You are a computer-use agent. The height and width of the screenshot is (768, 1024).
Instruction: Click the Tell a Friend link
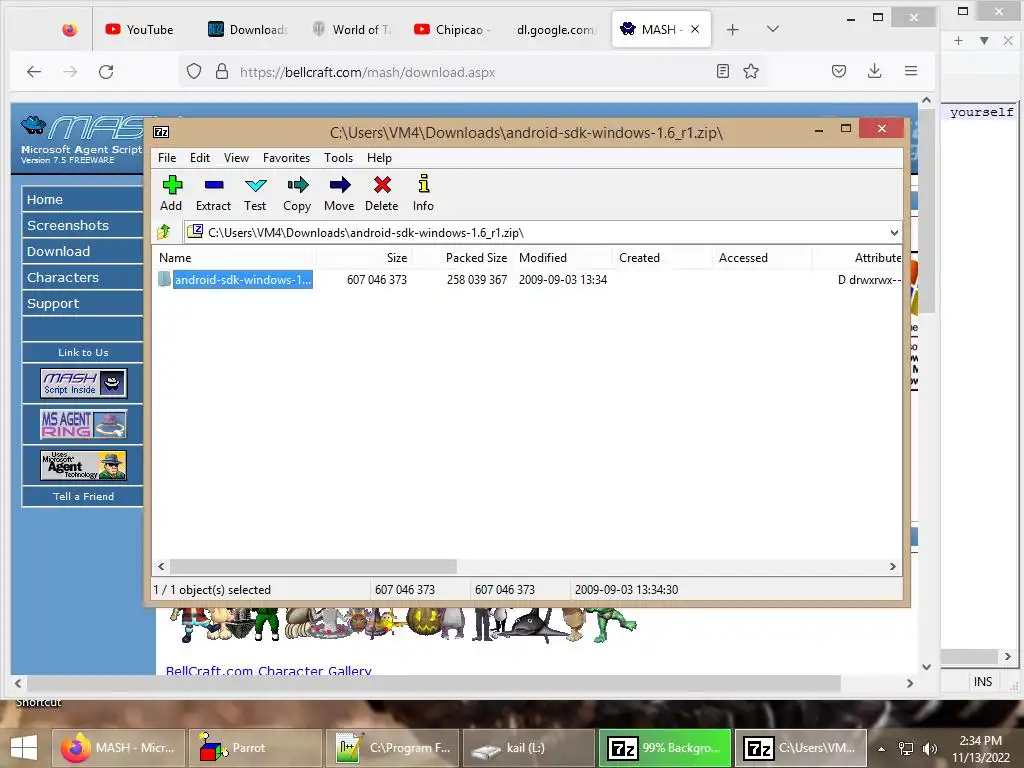point(84,496)
